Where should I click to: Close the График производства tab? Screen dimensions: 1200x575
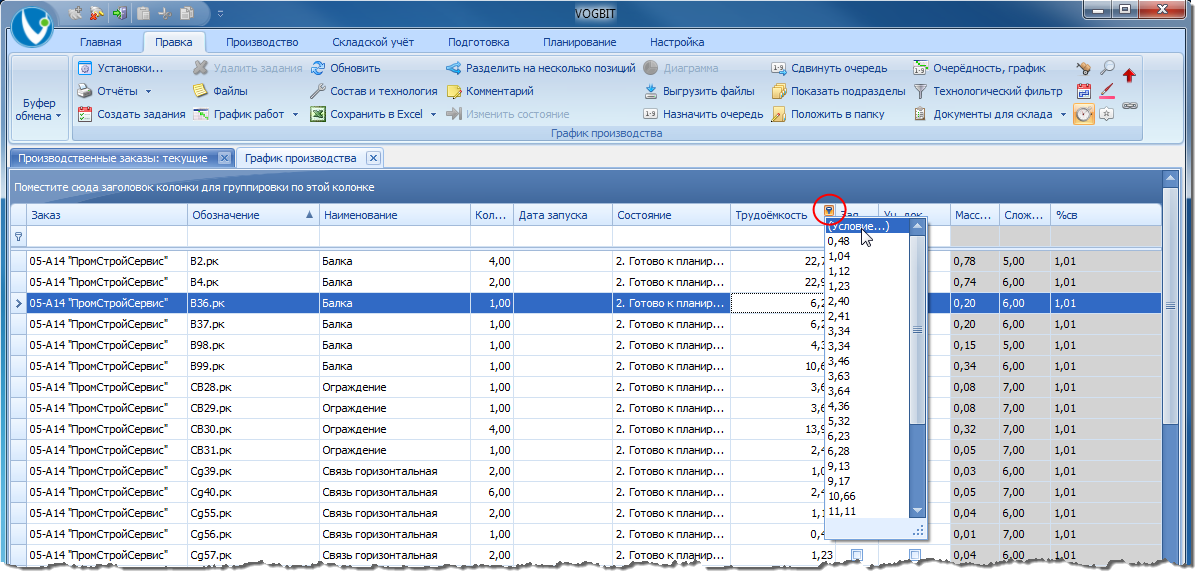(x=372, y=158)
